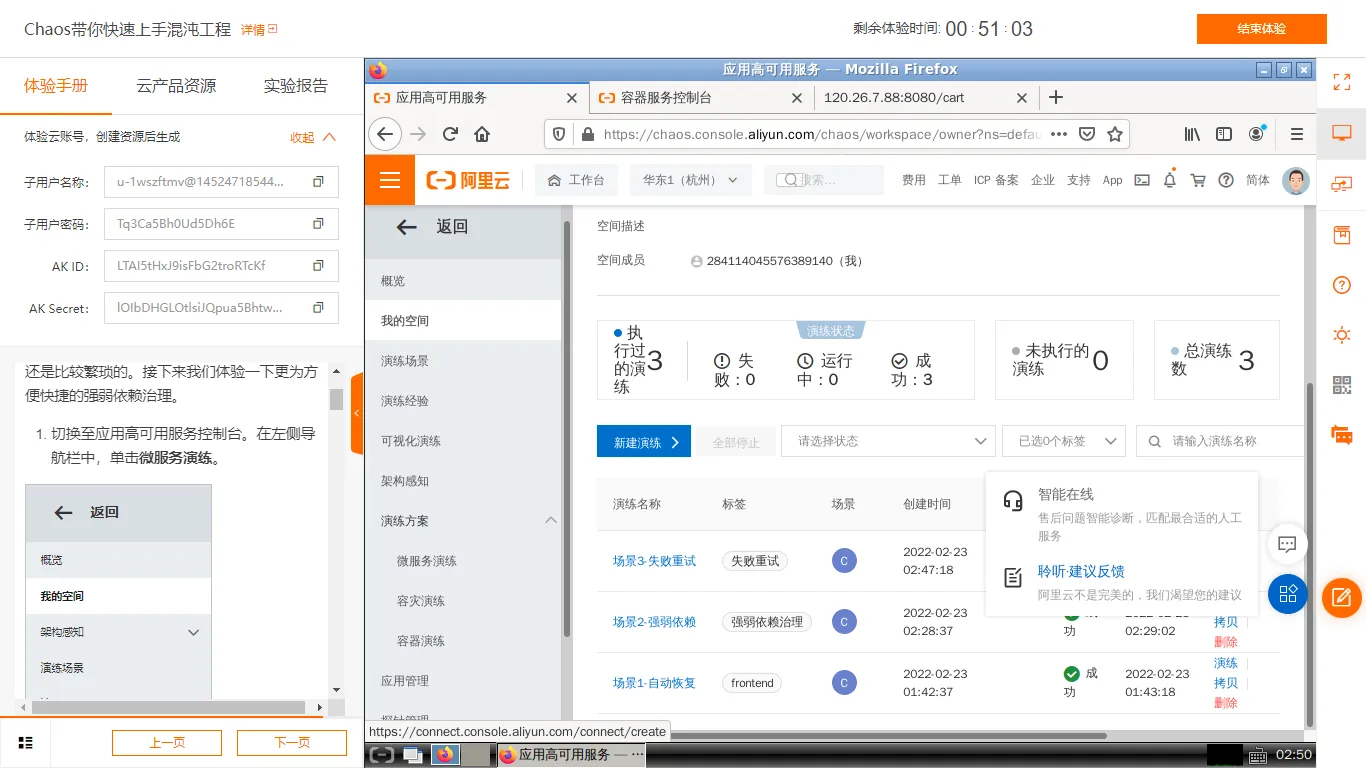
Task: Click the 工作台 workbench button
Action: point(576,180)
